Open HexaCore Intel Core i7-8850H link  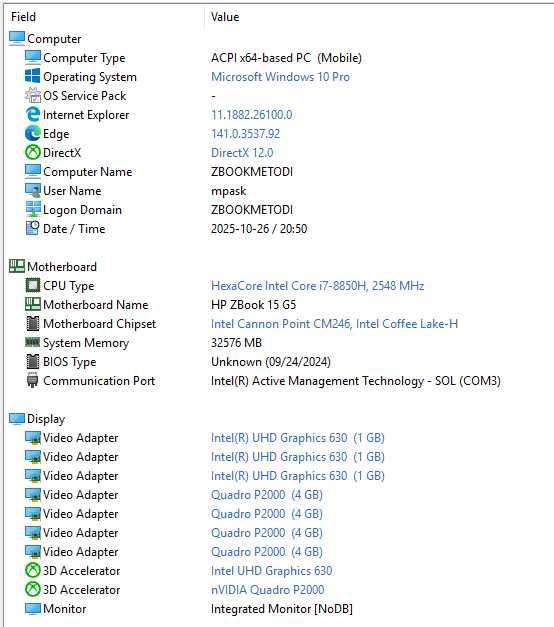318,286
